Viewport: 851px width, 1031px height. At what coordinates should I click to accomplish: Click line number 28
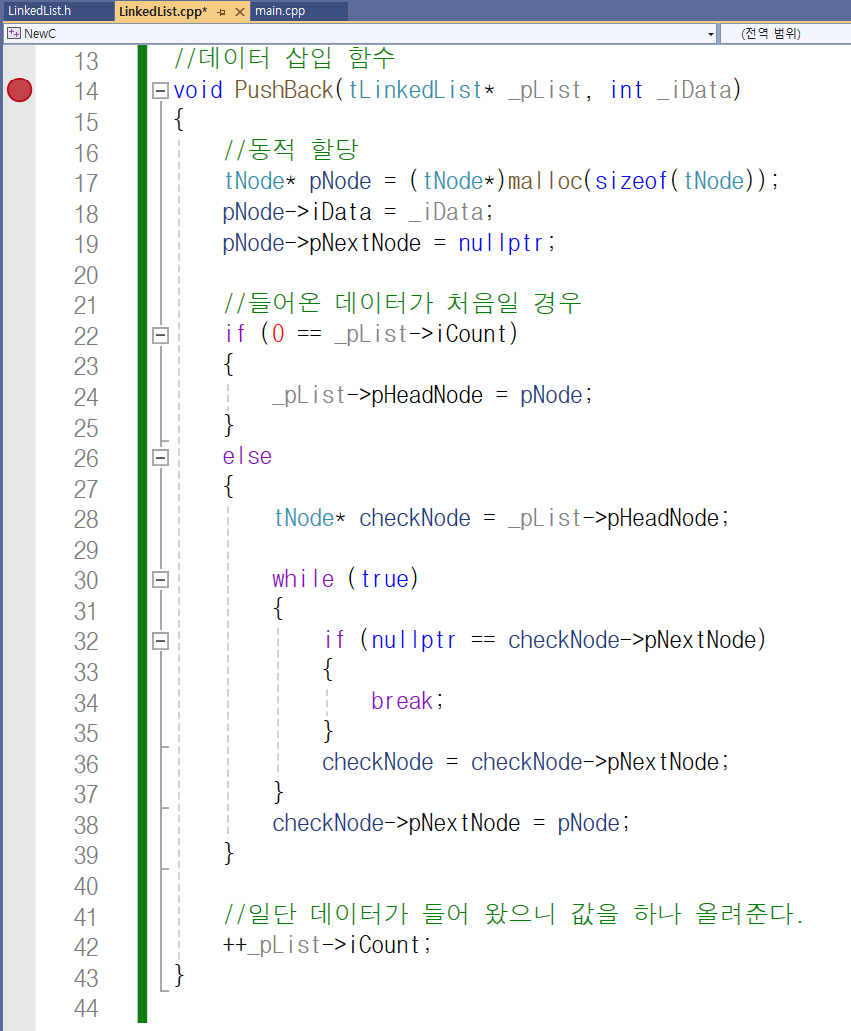pos(86,519)
